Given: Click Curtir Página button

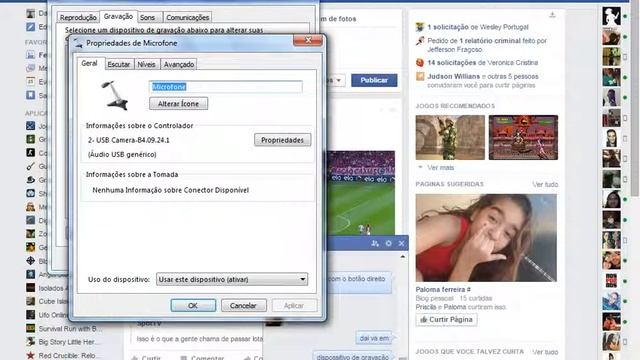Looking at the screenshot, I should click(x=446, y=320).
